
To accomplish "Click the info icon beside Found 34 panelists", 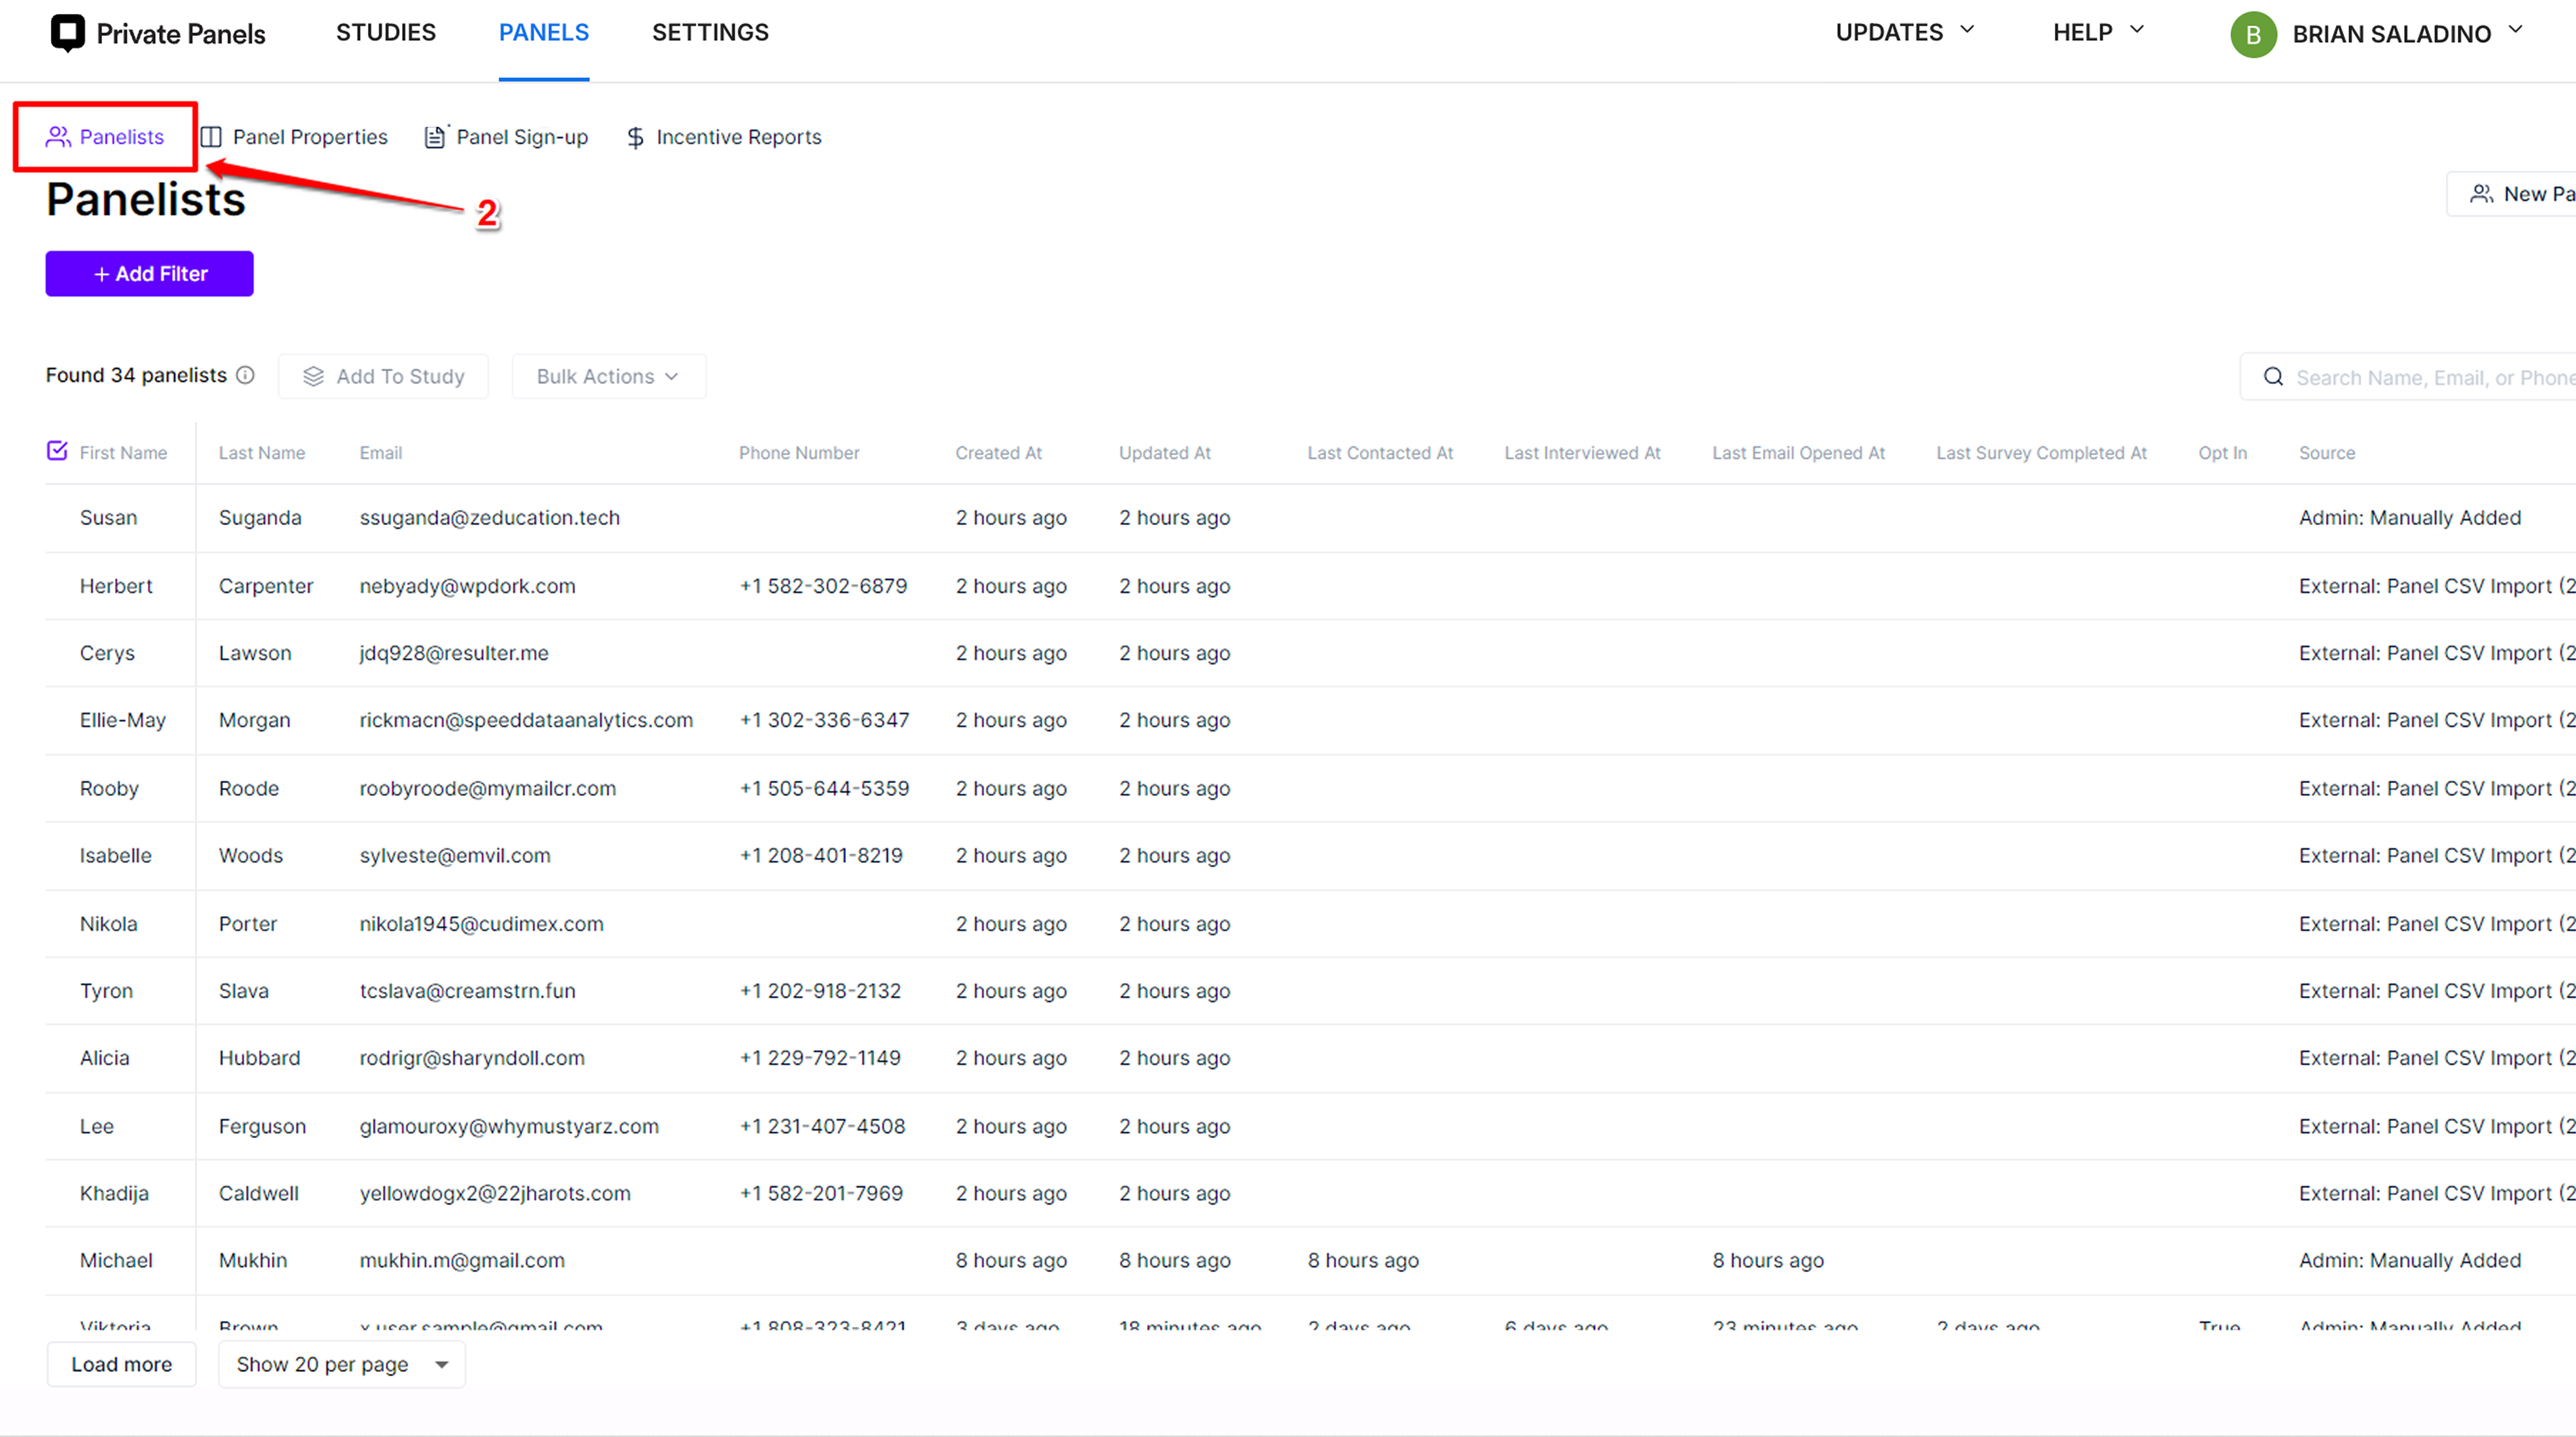I will [245, 375].
